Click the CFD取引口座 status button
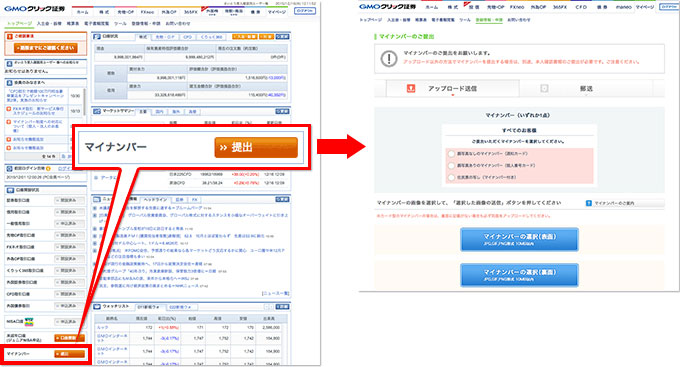Viewport: 680px width, 367px height. point(69,294)
